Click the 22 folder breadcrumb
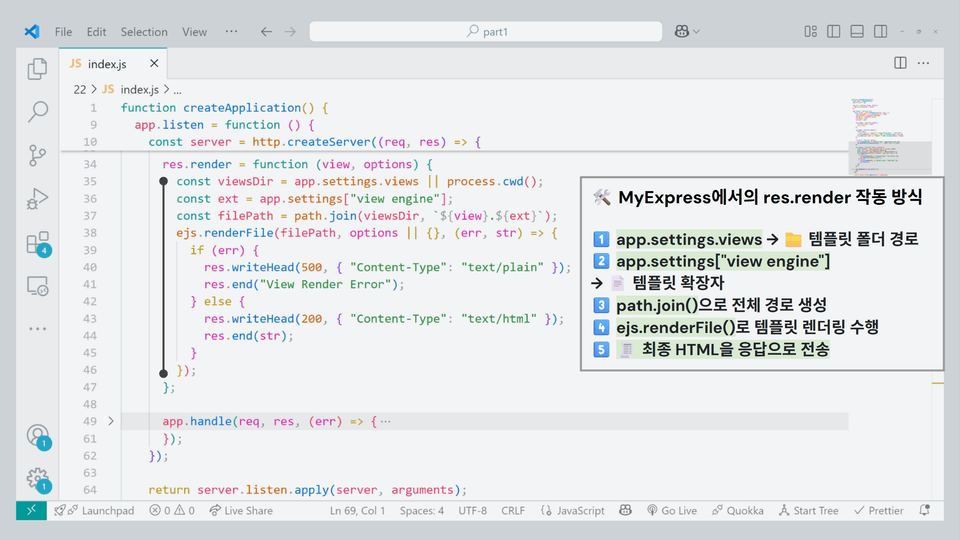This screenshot has height=540, width=960. [80, 89]
